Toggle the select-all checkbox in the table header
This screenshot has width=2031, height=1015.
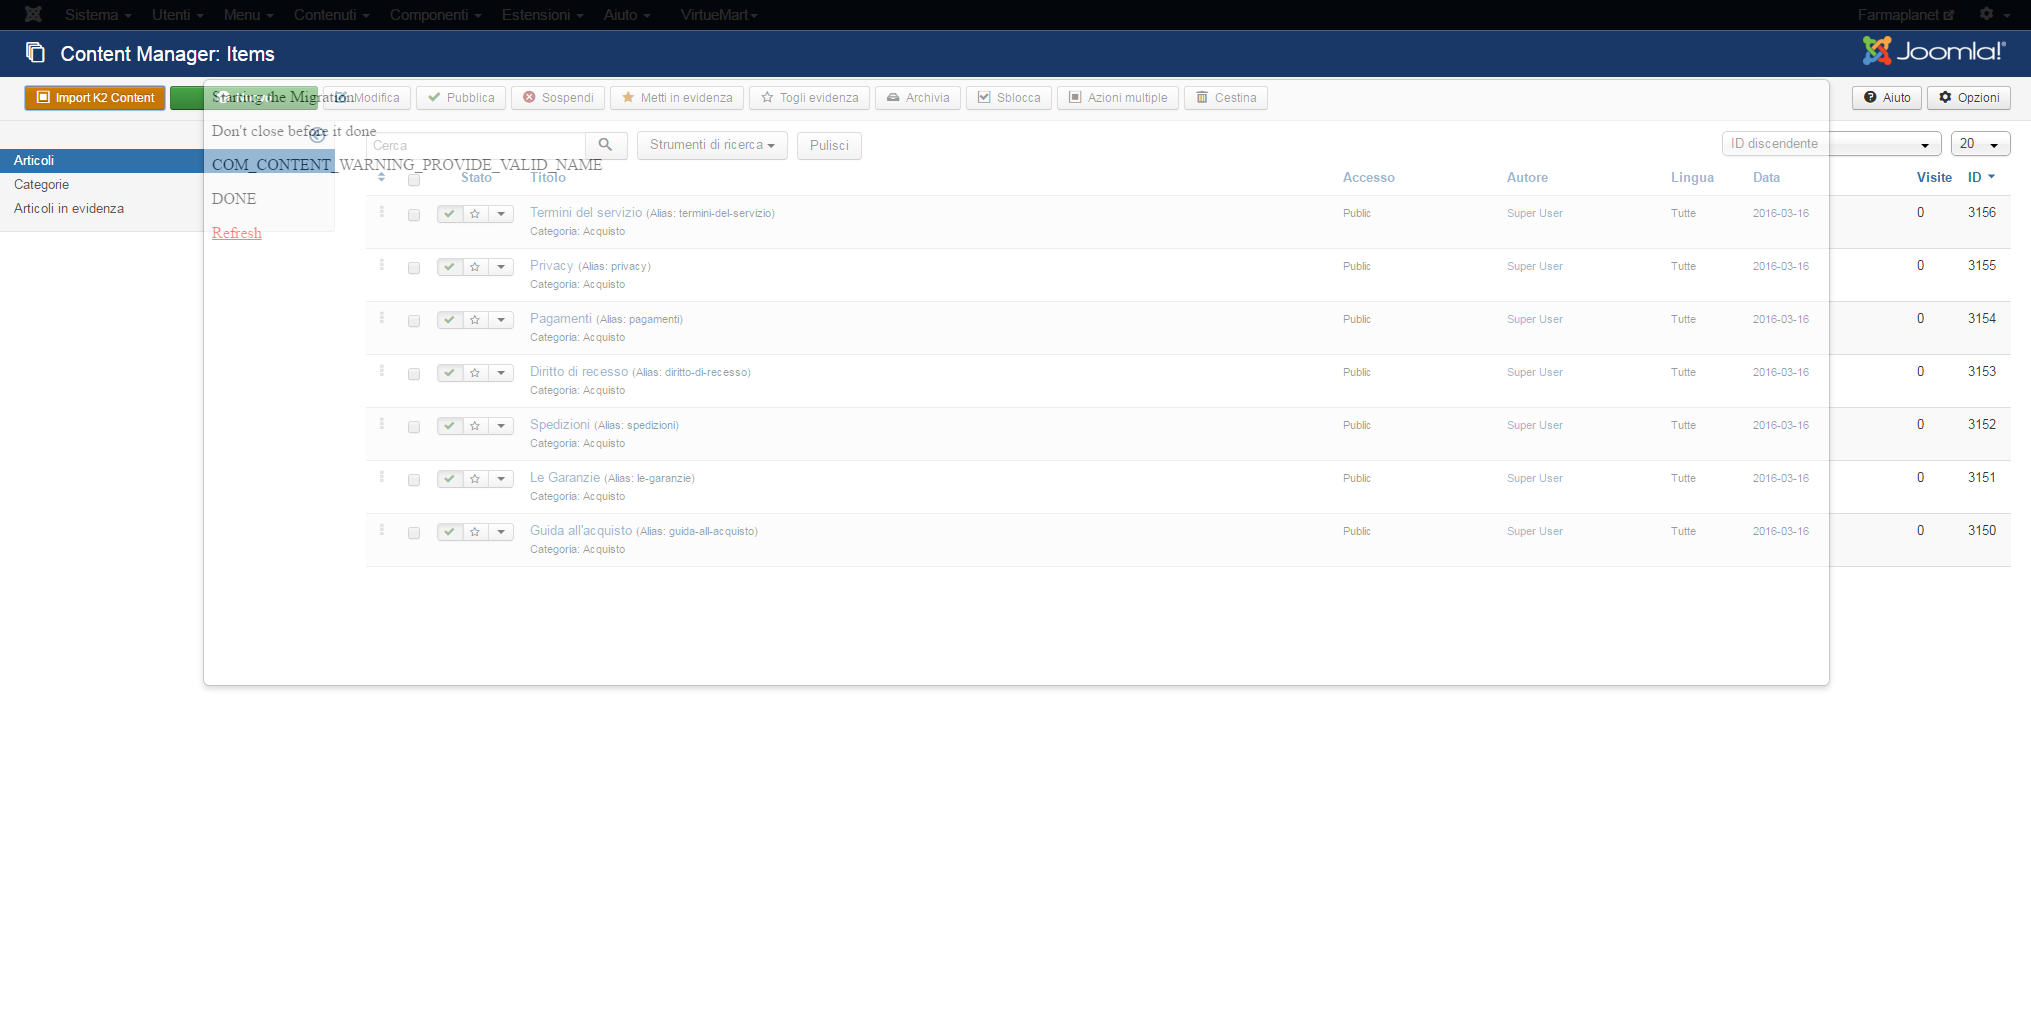(414, 180)
